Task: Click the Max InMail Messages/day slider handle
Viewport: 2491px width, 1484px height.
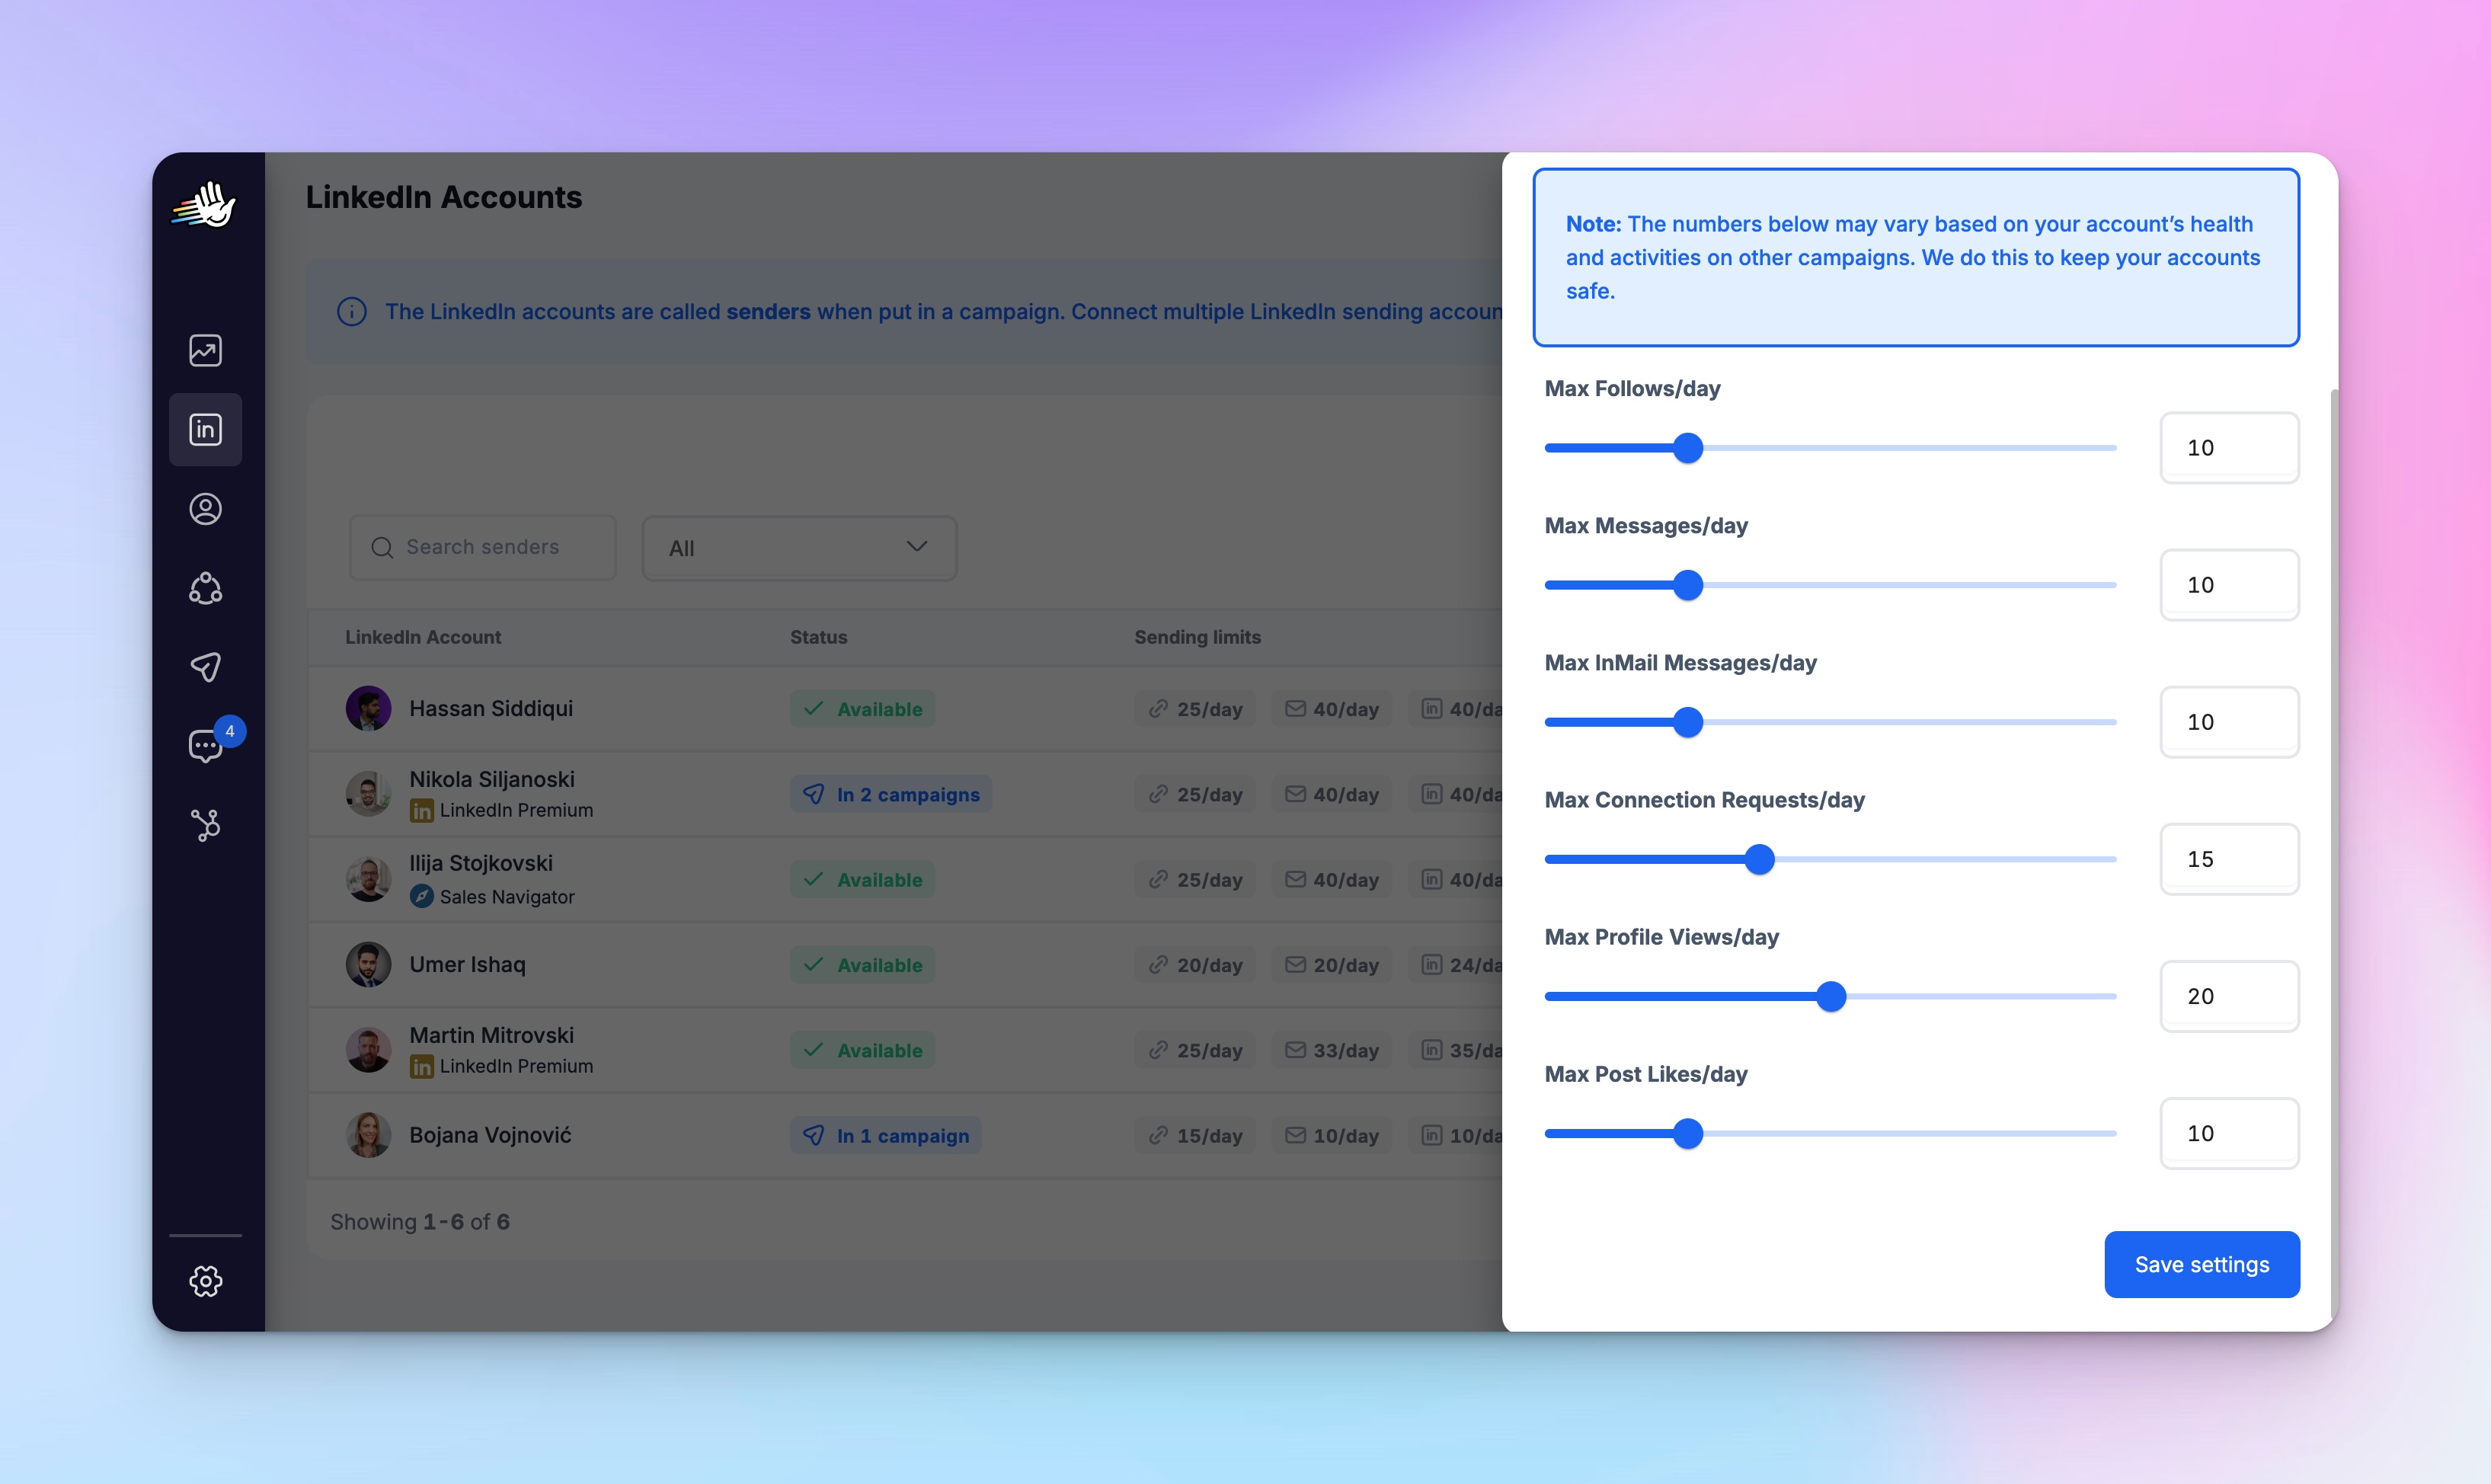Action: click(x=1688, y=722)
